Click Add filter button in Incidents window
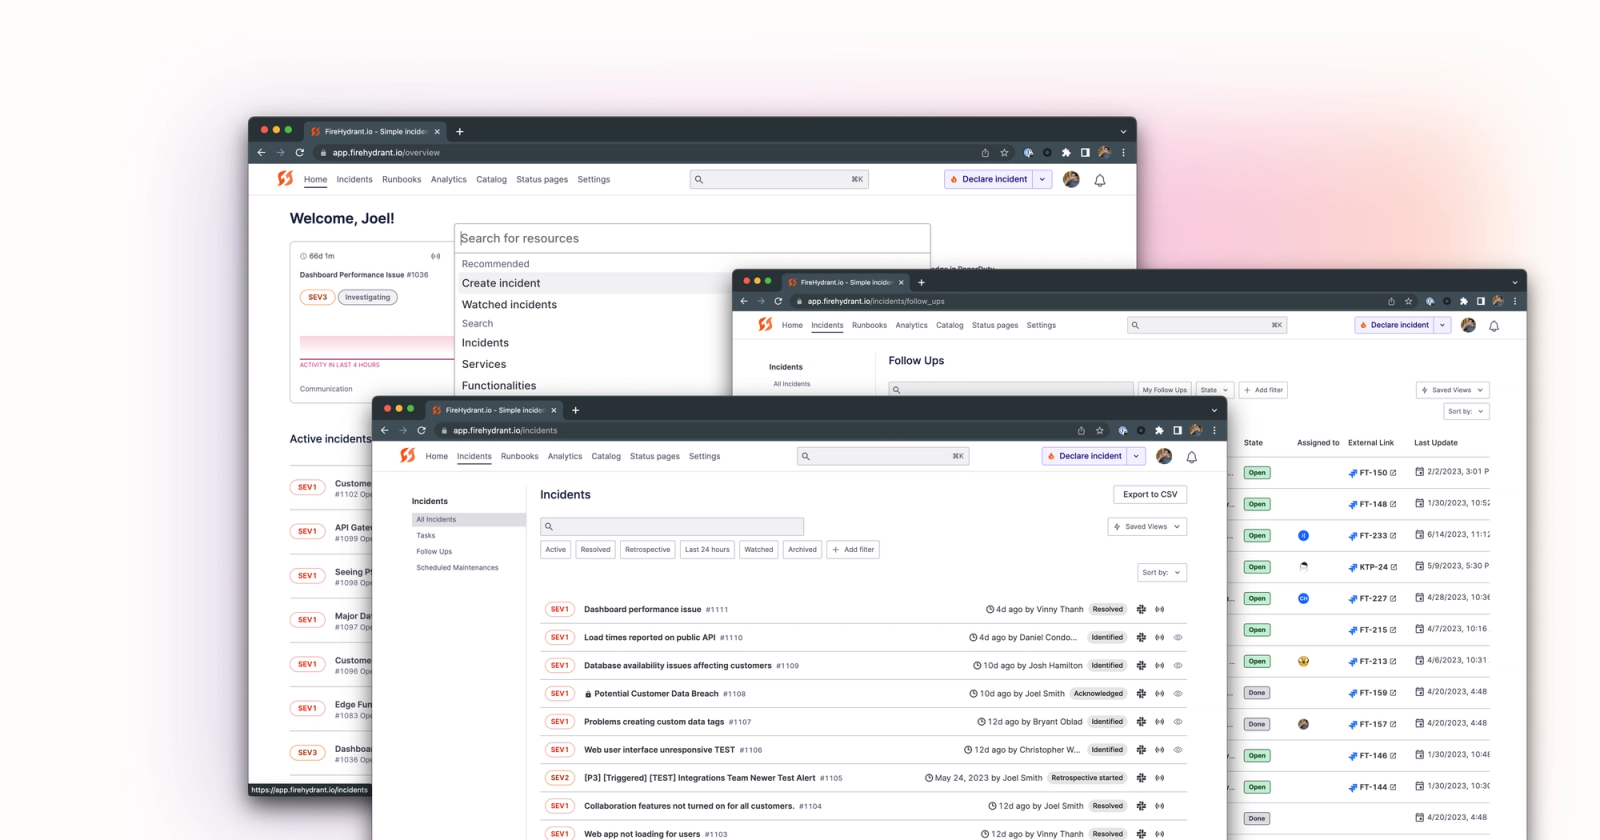The height and width of the screenshot is (840, 1600). pyautogui.click(x=853, y=549)
